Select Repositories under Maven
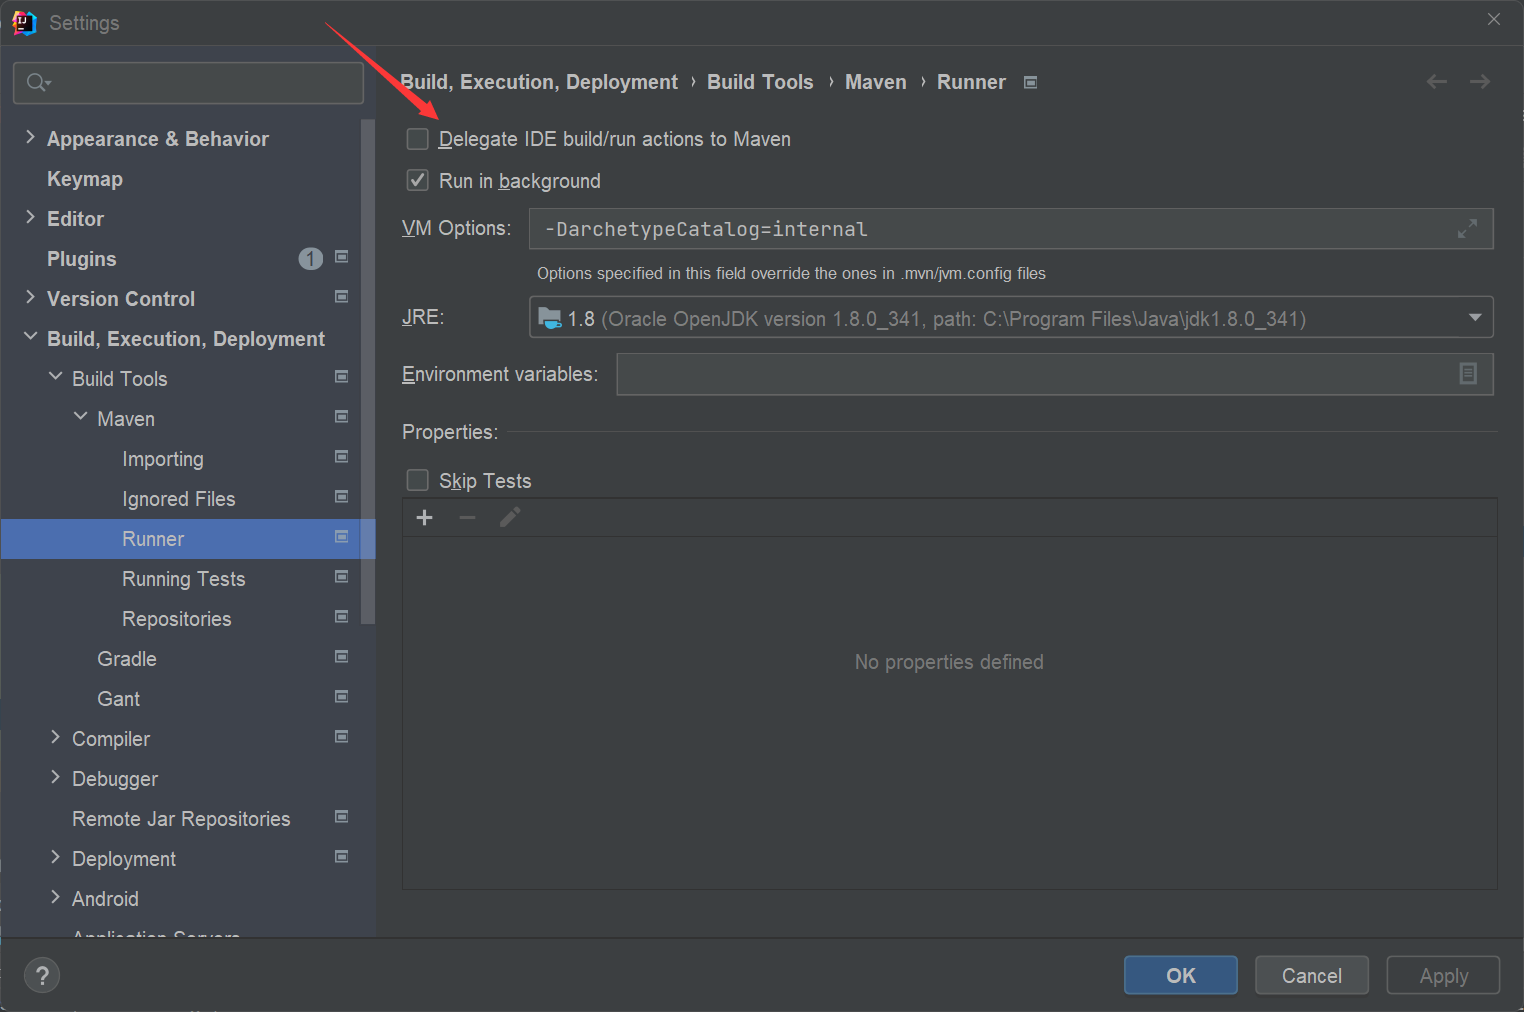 (x=177, y=619)
